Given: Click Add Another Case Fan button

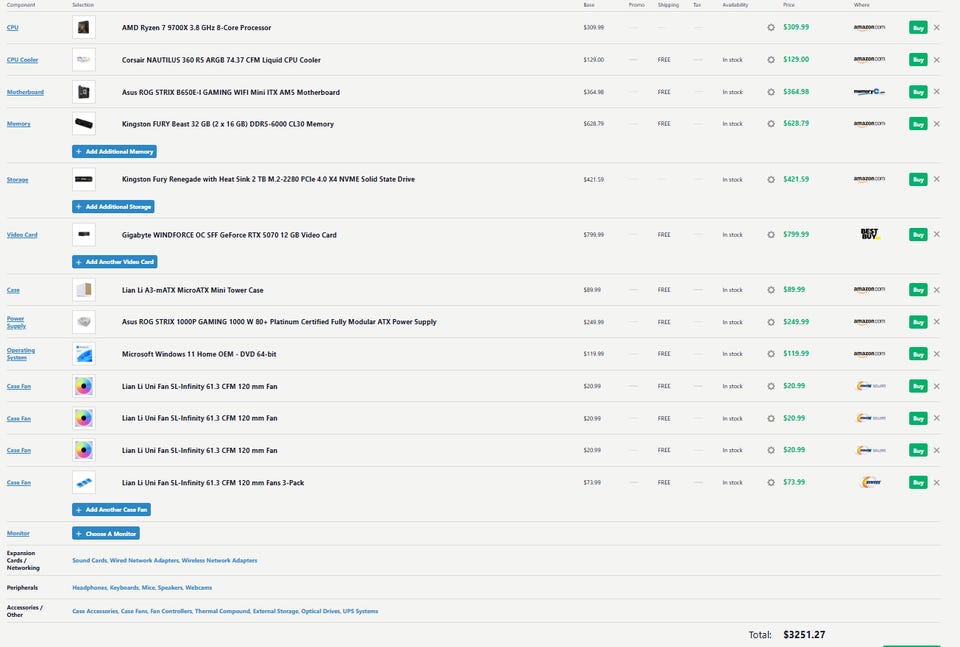Looking at the screenshot, I should (111, 510).
